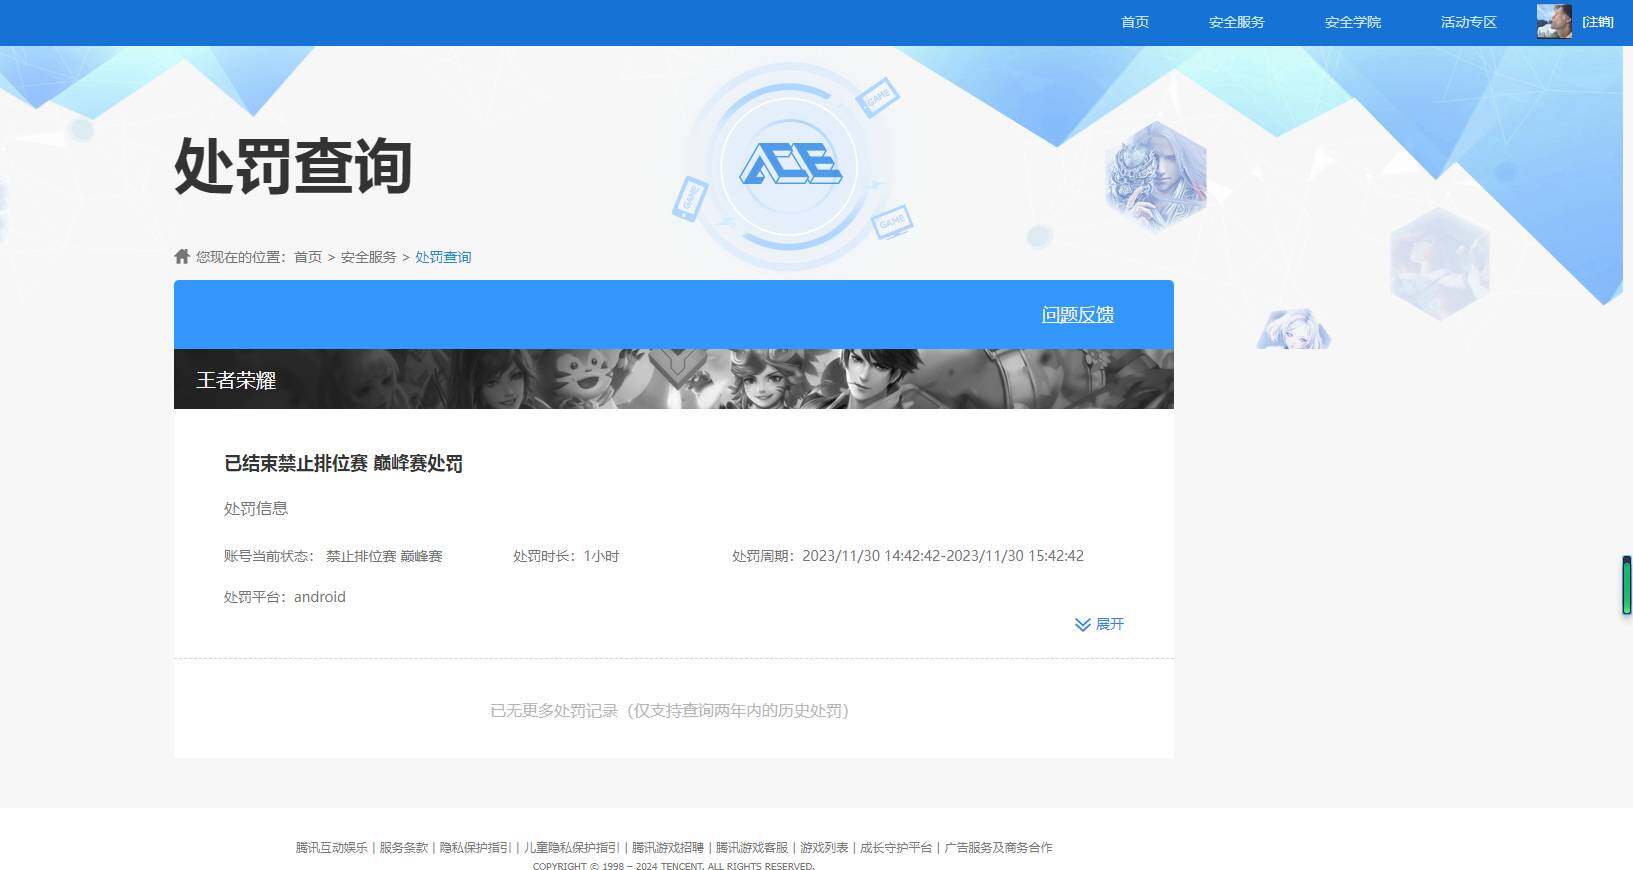Click the 处罚周期 date range text
The height and width of the screenshot is (870, 1633).
908,556
